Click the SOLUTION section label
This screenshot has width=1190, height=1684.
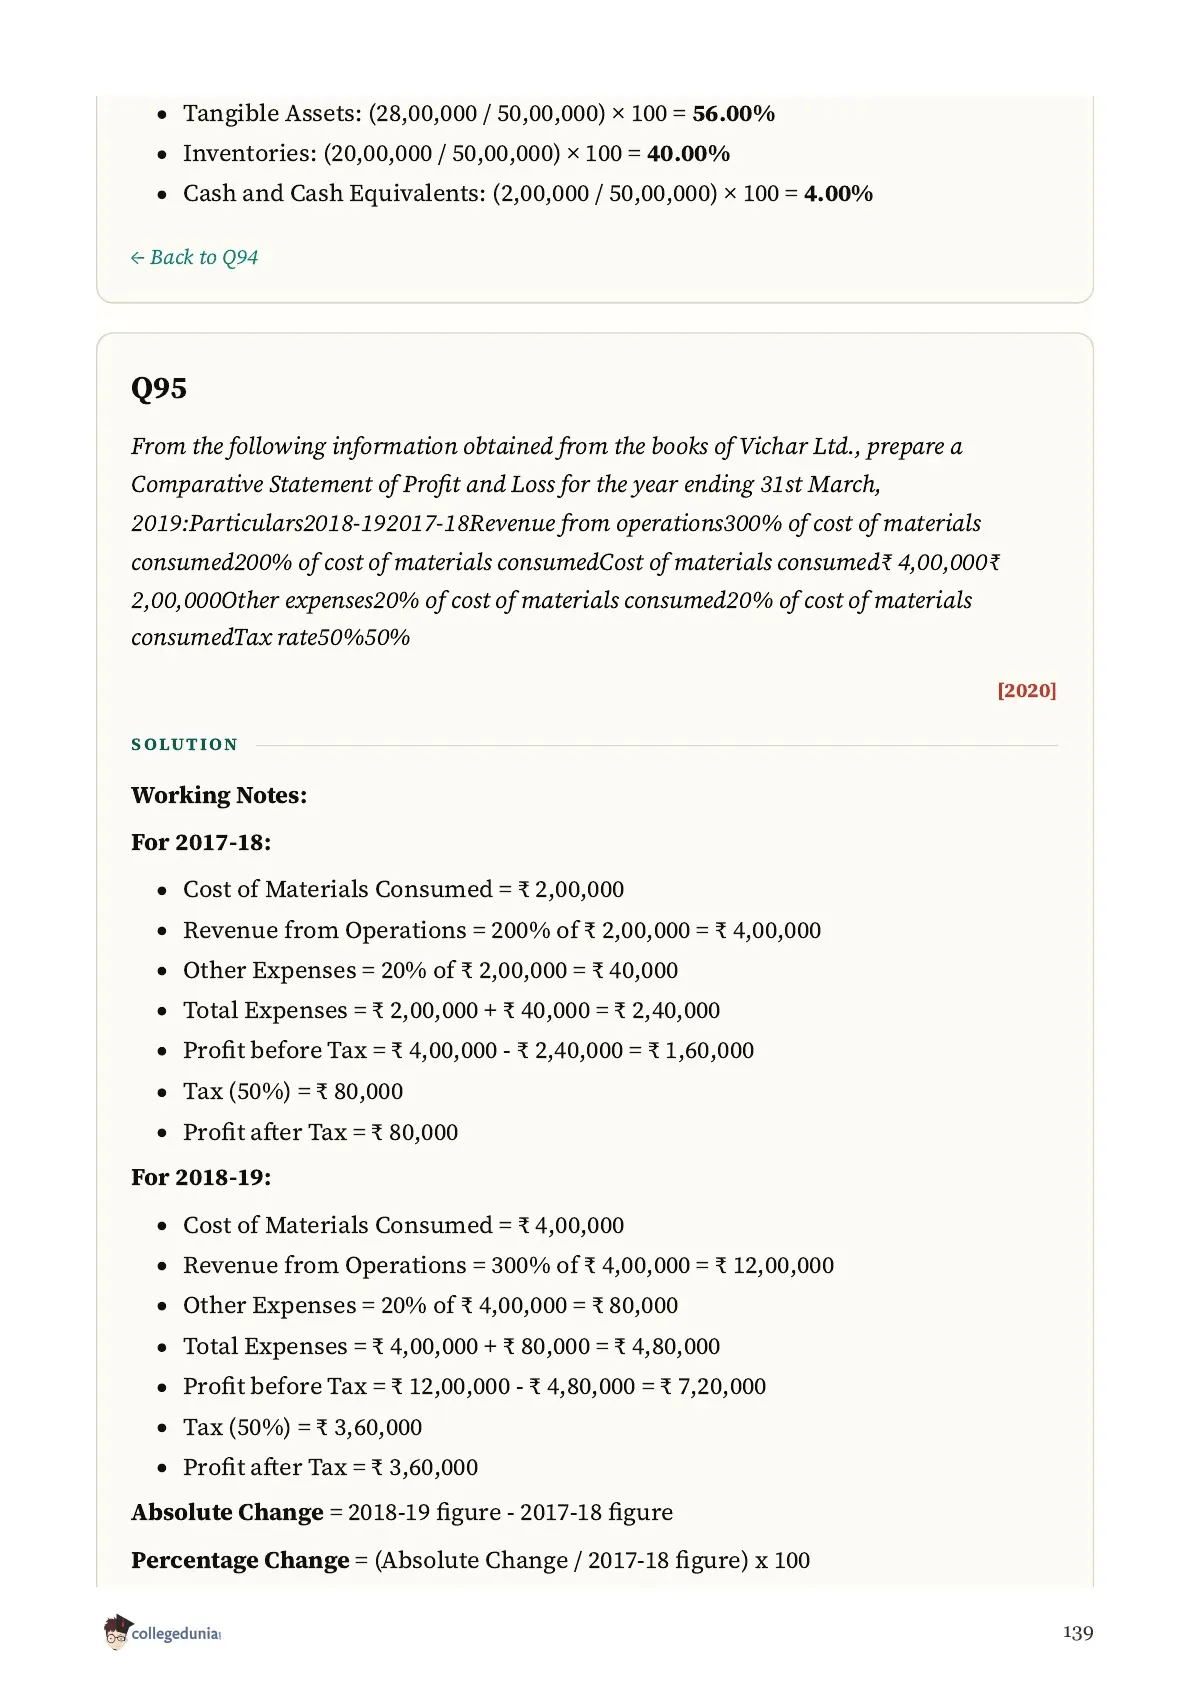[x=185, y=745]
